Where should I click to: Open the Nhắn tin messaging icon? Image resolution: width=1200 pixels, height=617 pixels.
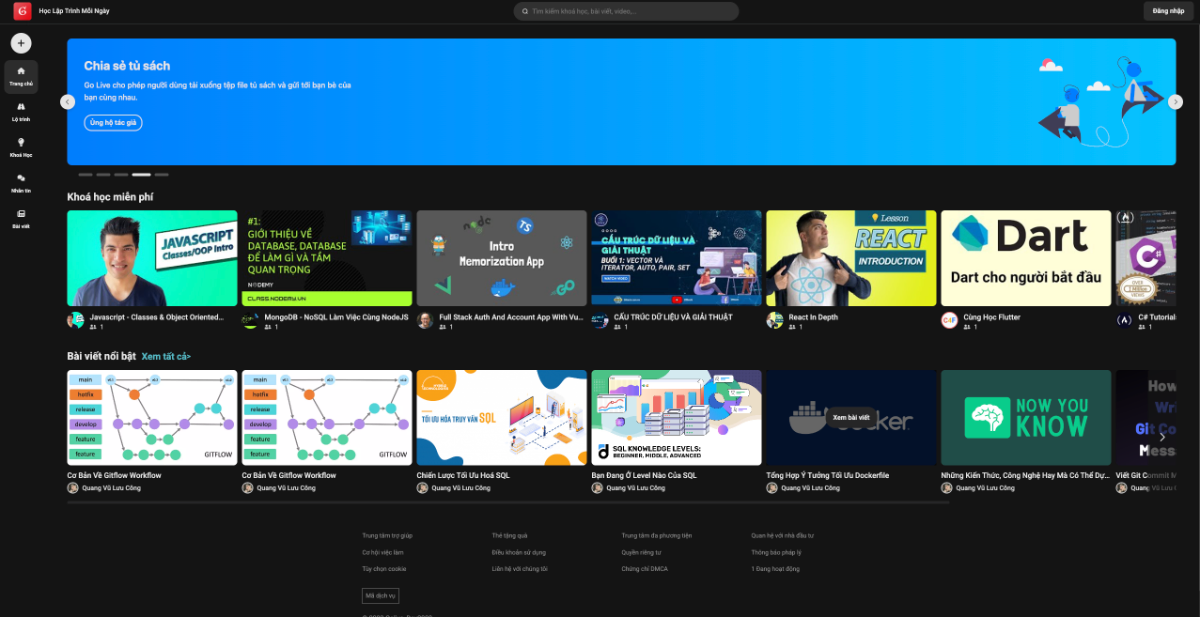[x=21, y=180]
